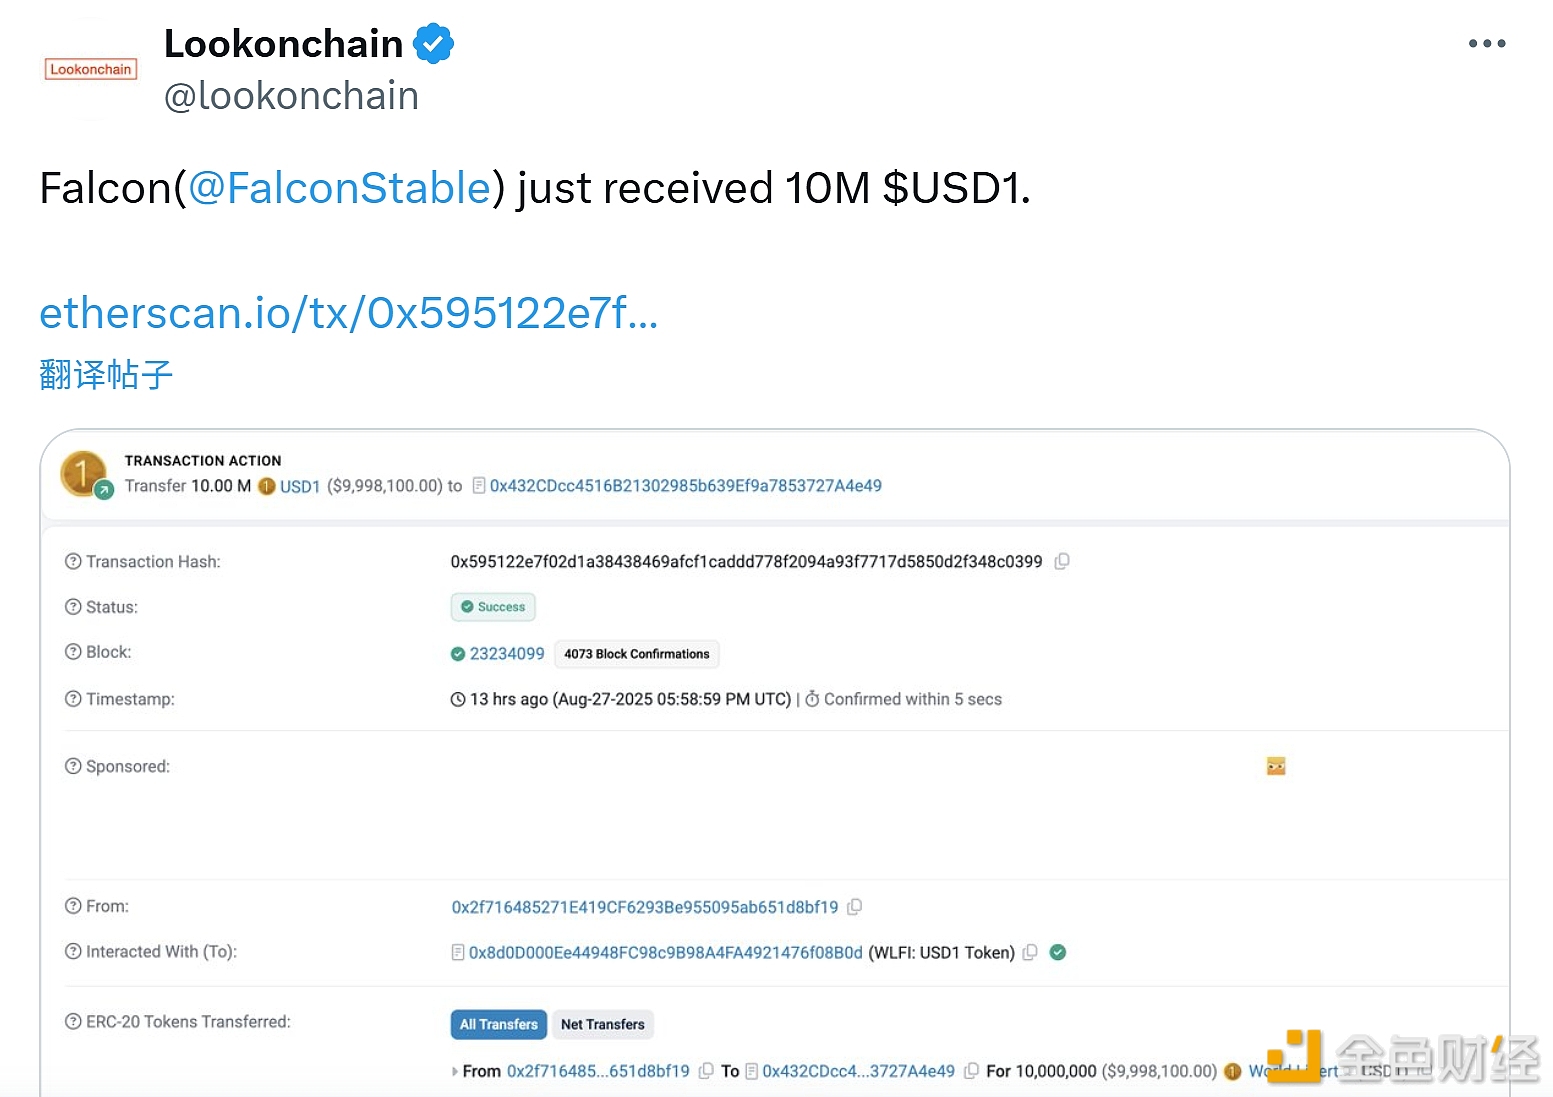Open the @FalconStable mention link

(x=340, y=188)
